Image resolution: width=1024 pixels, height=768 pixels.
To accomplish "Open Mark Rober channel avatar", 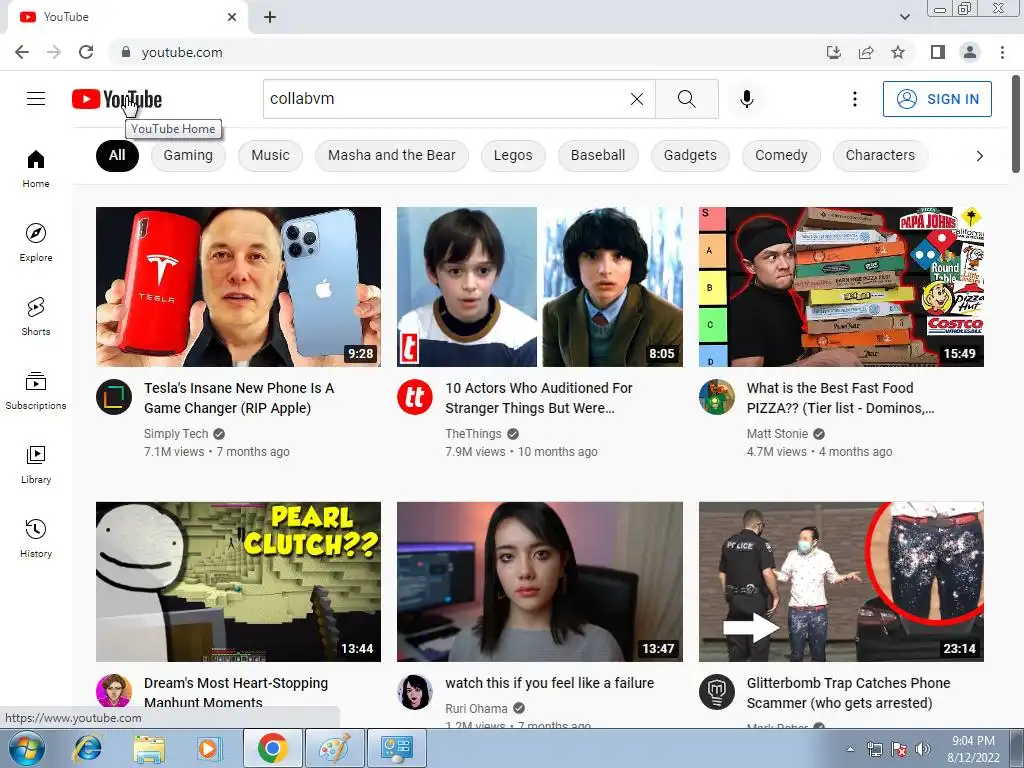I will click(x=716, y=692).
